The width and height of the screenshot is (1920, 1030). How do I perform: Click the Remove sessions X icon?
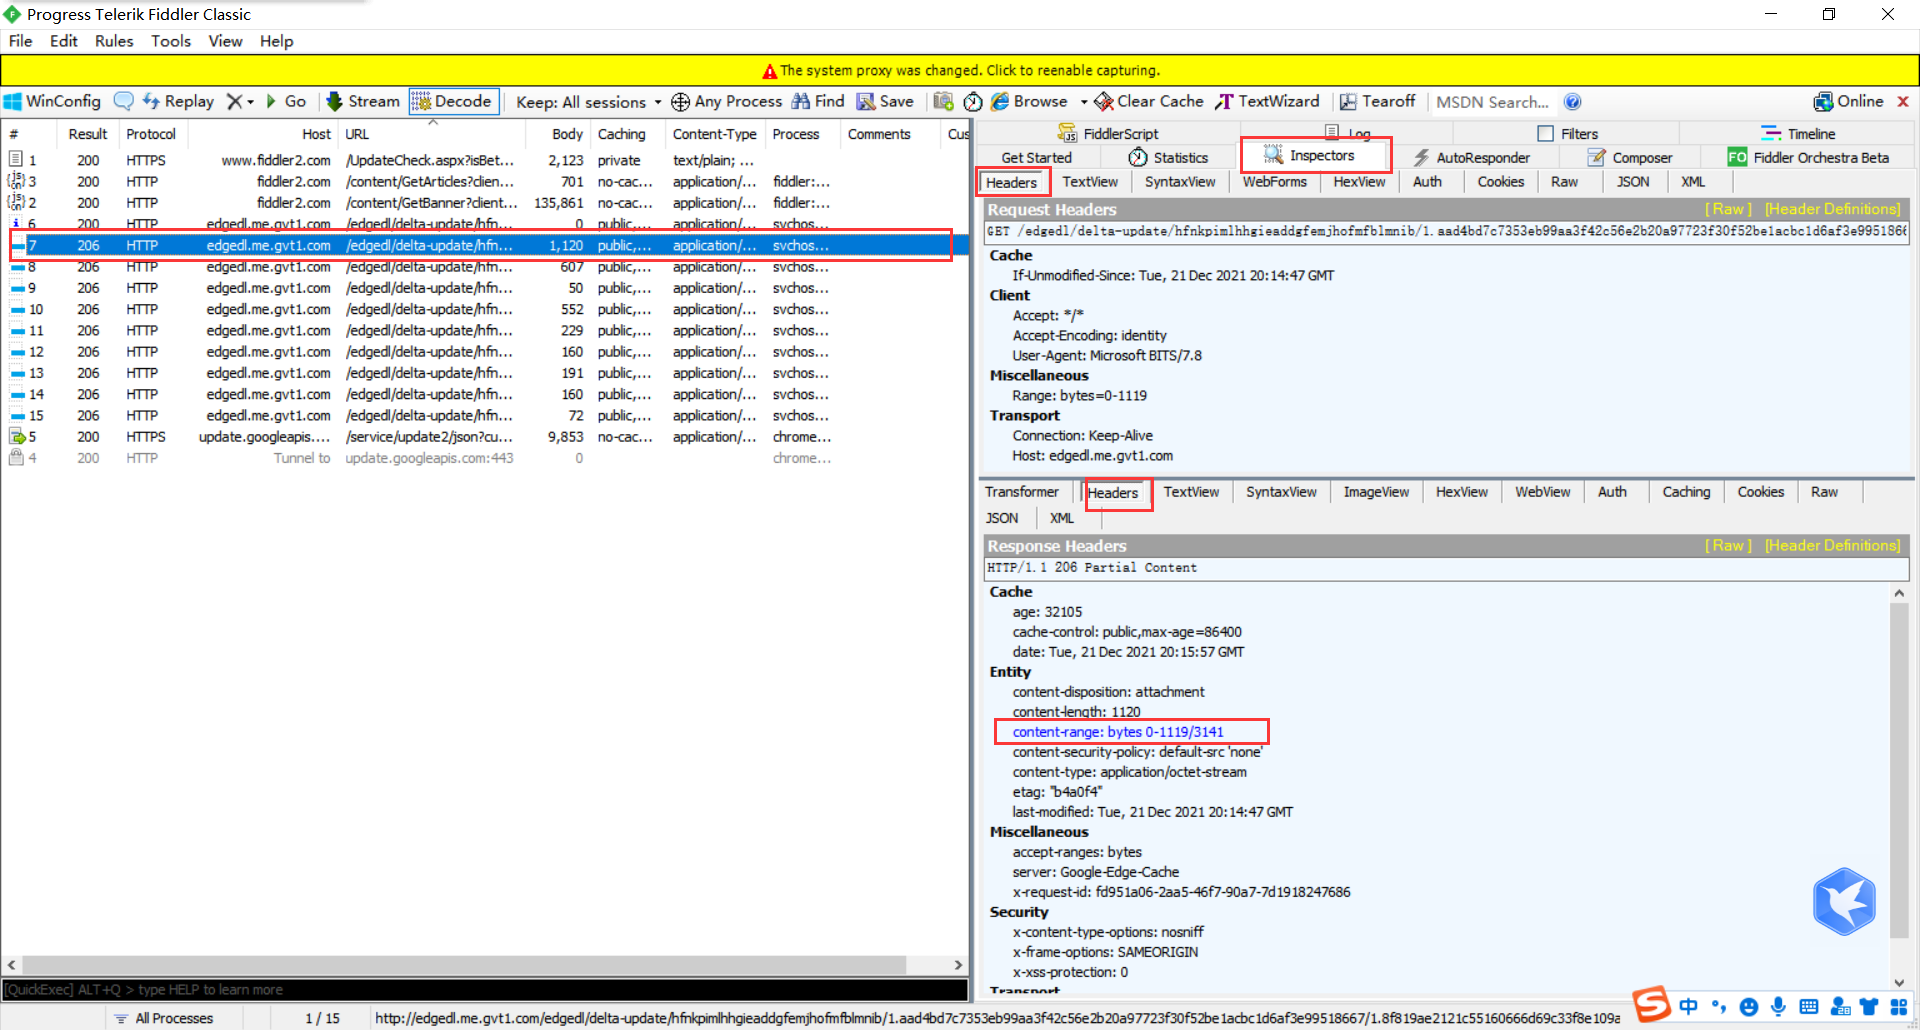tap(234, 101)
